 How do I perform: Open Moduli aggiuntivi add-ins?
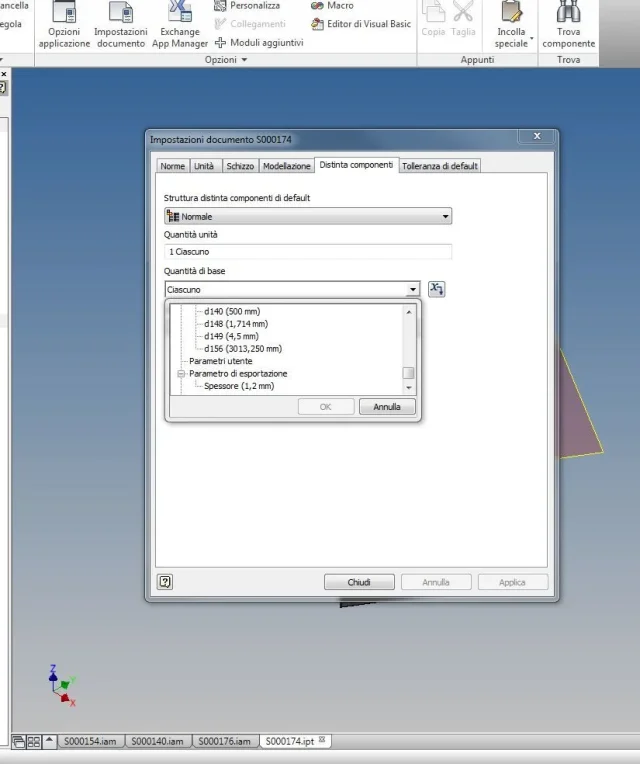coord(259,43)
